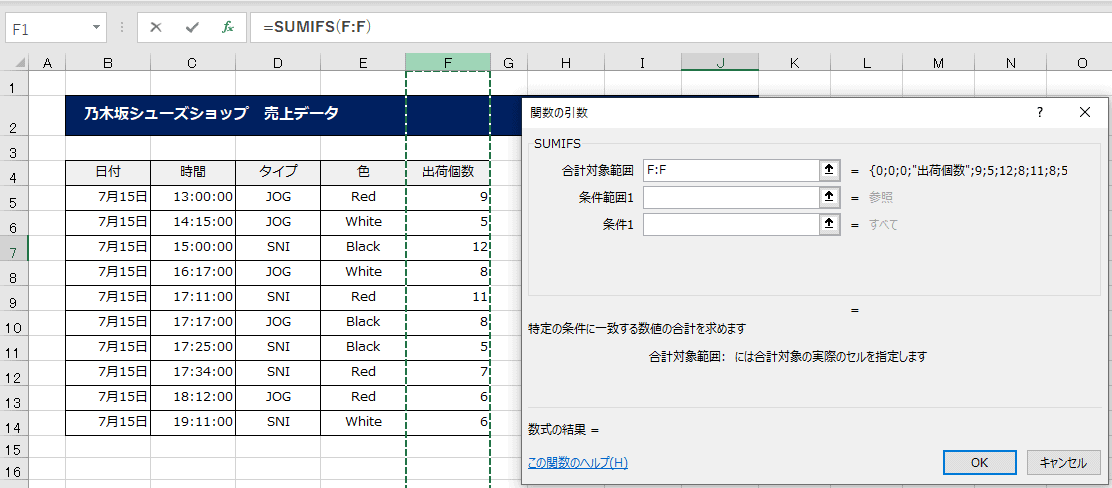Click the Black cell in the 15:00:00 row
This screenshot has width=1112, height=488.
coord(362,247)
